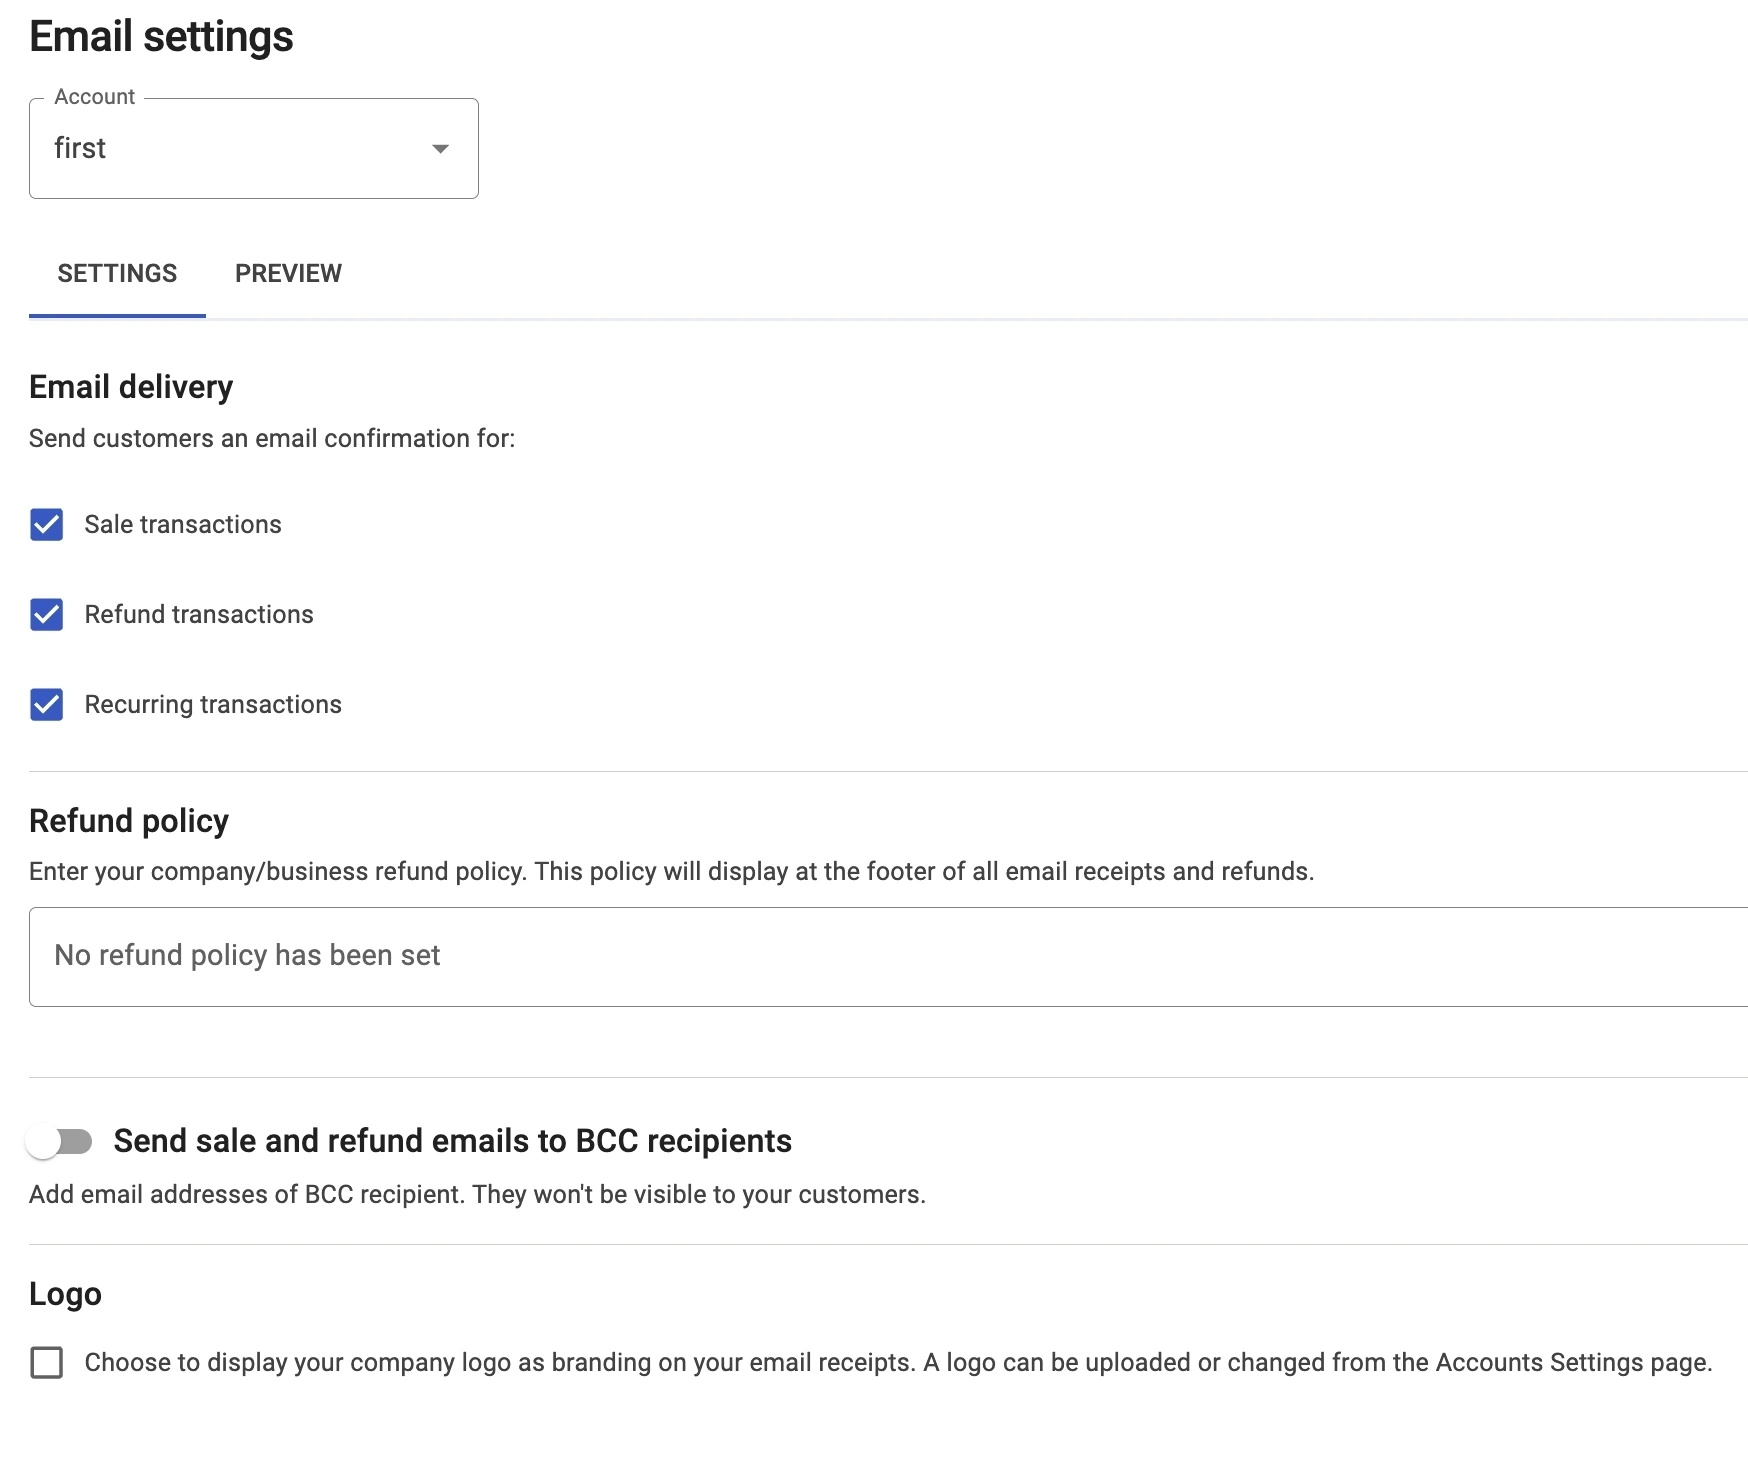Switch to the Preview tab
Screen dimensions: 1748x1470
point(288,273)
